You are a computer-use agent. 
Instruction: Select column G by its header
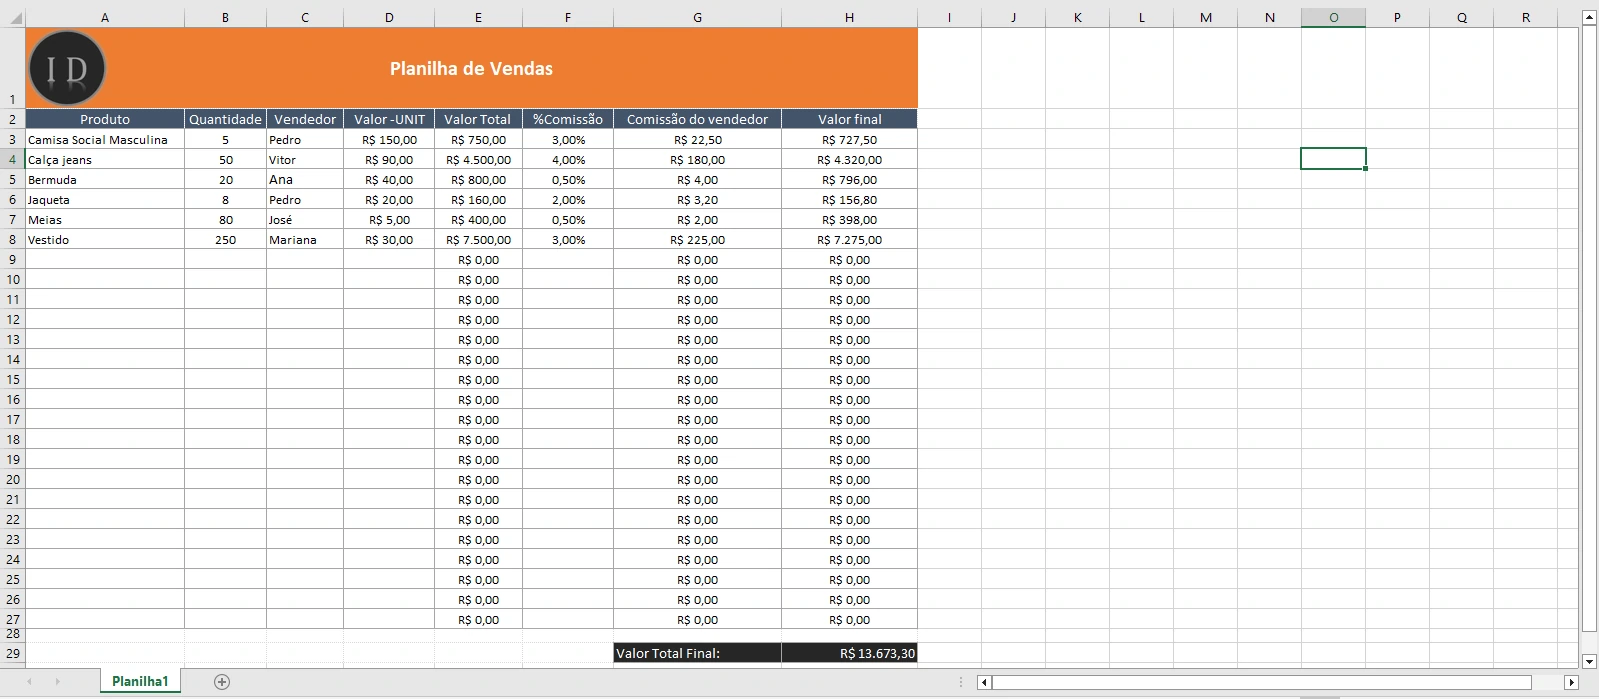click(x=697, y=17)
